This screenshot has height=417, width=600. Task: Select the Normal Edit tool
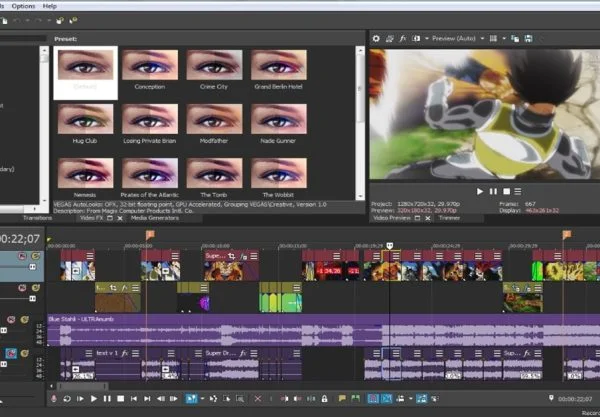[x=191, y=399]
